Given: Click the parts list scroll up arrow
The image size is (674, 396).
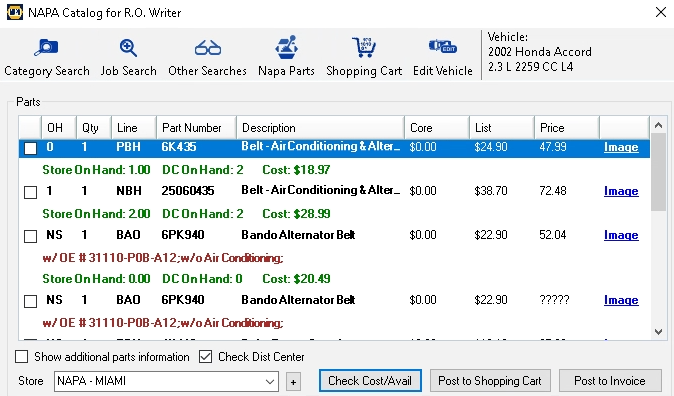Looking at the screenshot, I should [x=658, y=125].
